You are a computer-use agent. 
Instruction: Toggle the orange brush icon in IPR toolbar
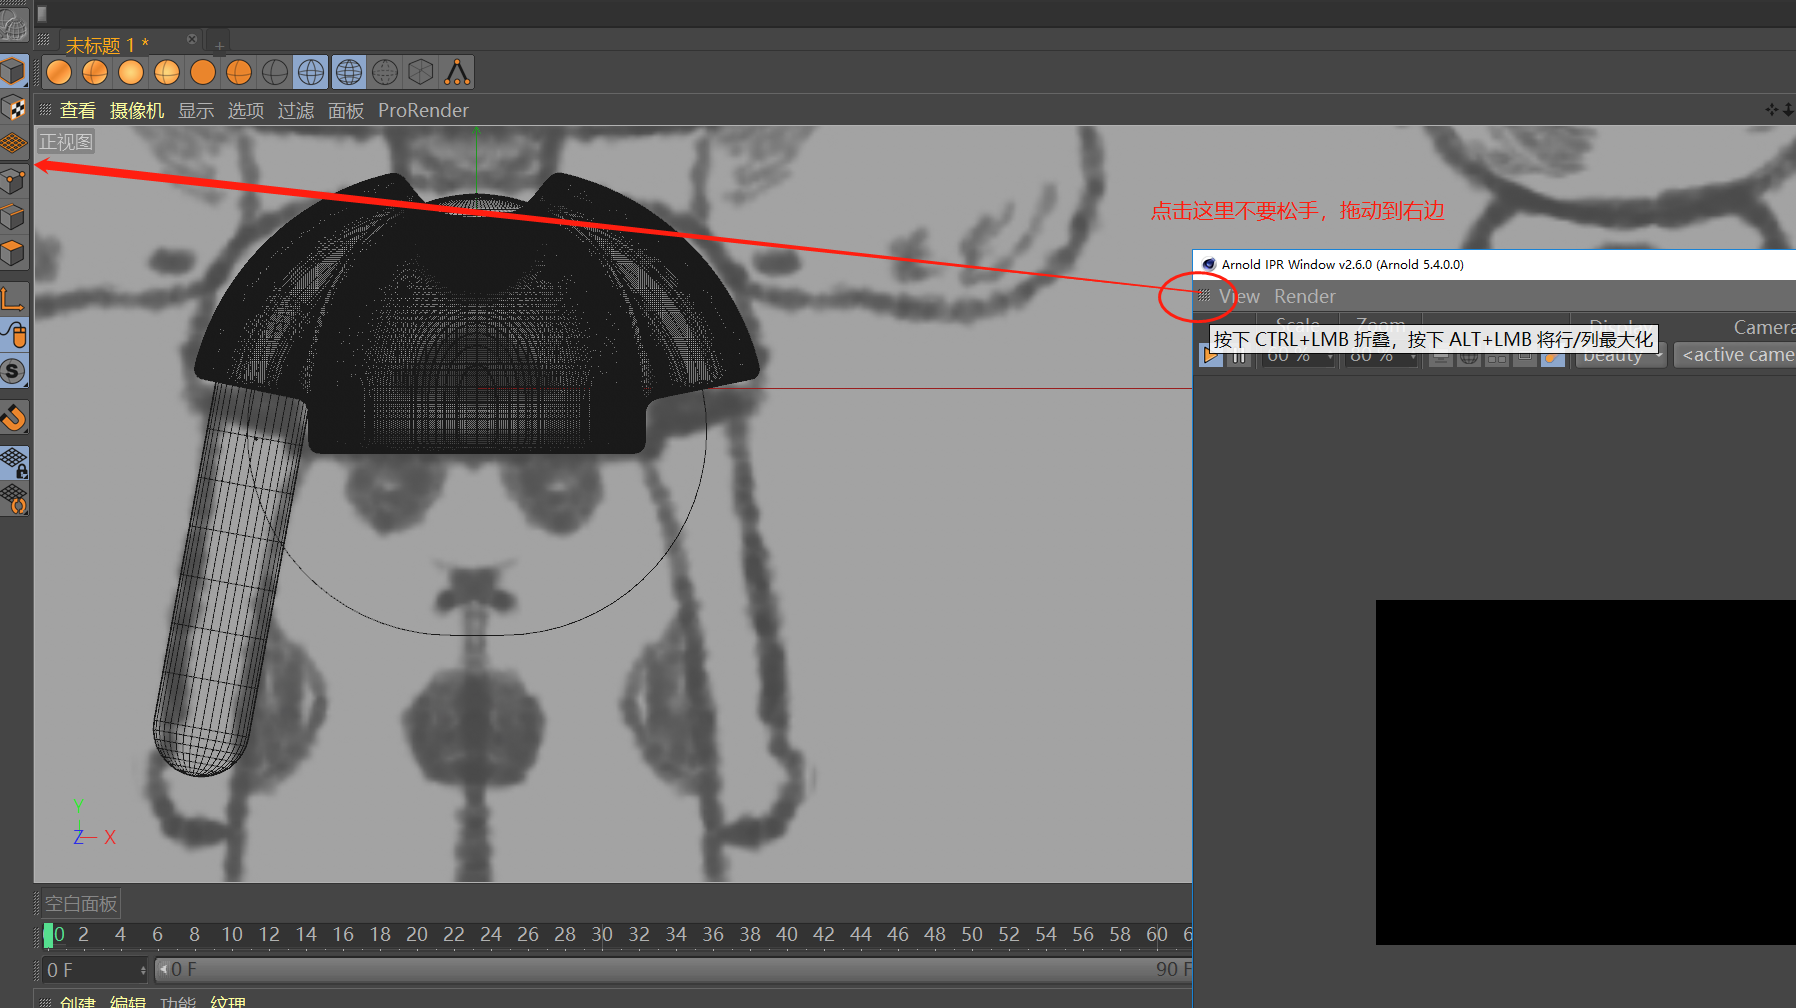(1553, 356)
